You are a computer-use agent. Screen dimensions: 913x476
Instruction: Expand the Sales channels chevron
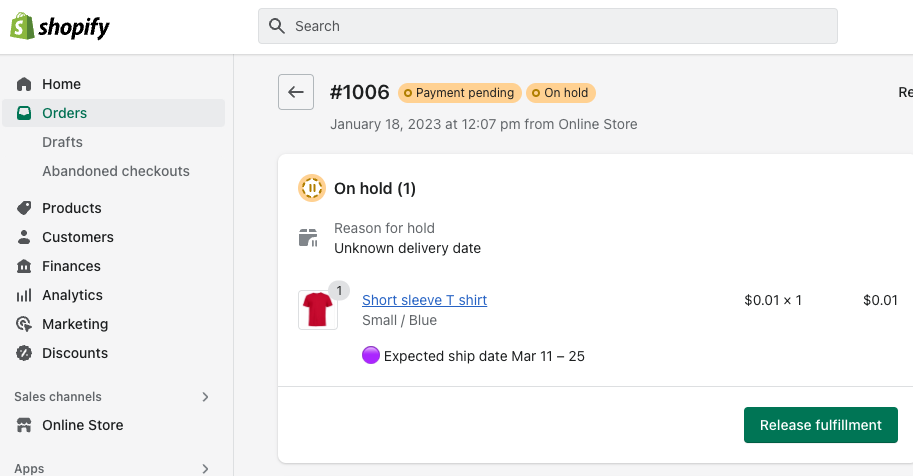[x=205, y=397]
